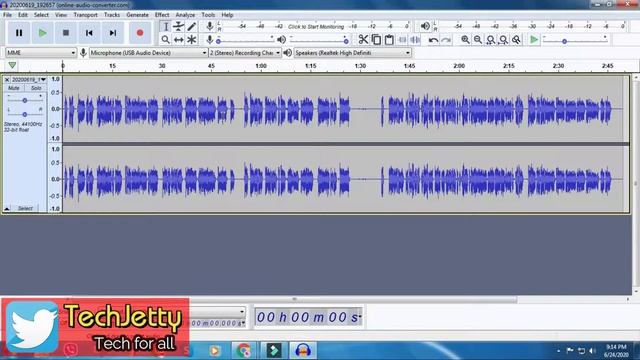The image size is (640, 360).
Task: Adjust the playback volume slider
Action: [319, 40]
